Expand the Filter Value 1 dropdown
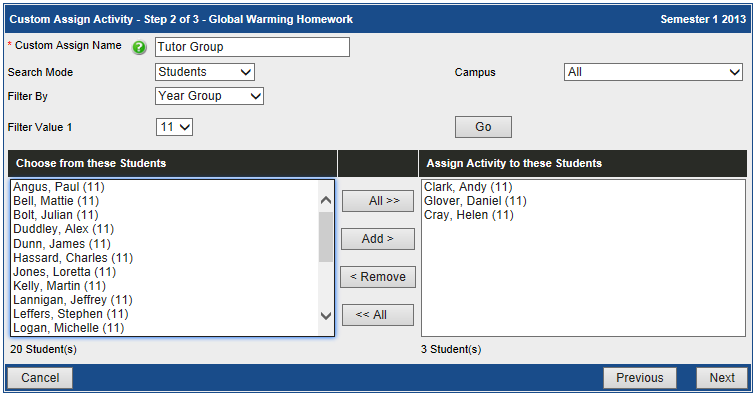This screenshot has width=756, height=395. tap(174, 127)
